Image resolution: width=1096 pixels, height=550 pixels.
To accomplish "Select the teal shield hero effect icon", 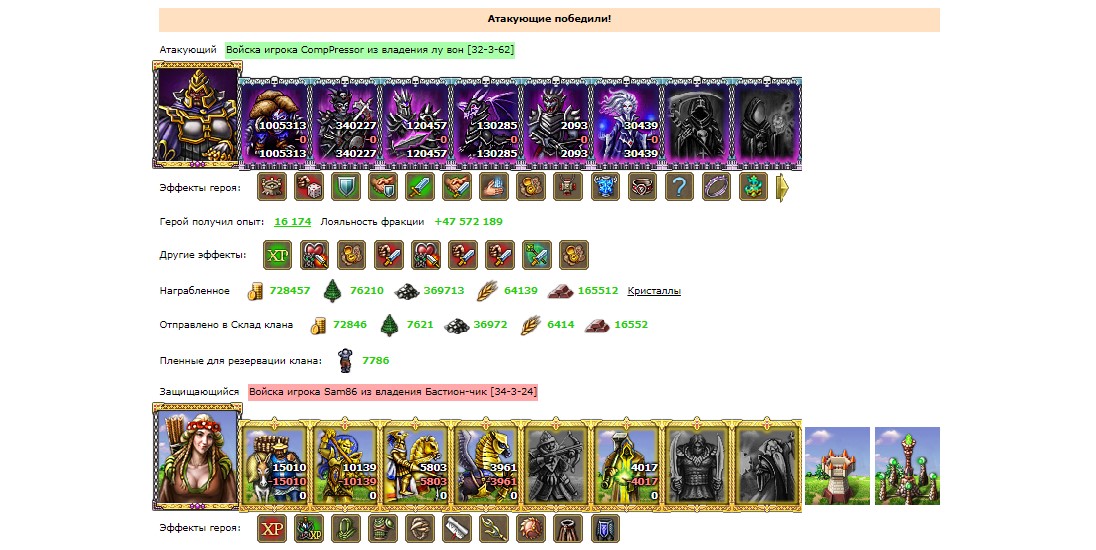I will 346,187.
